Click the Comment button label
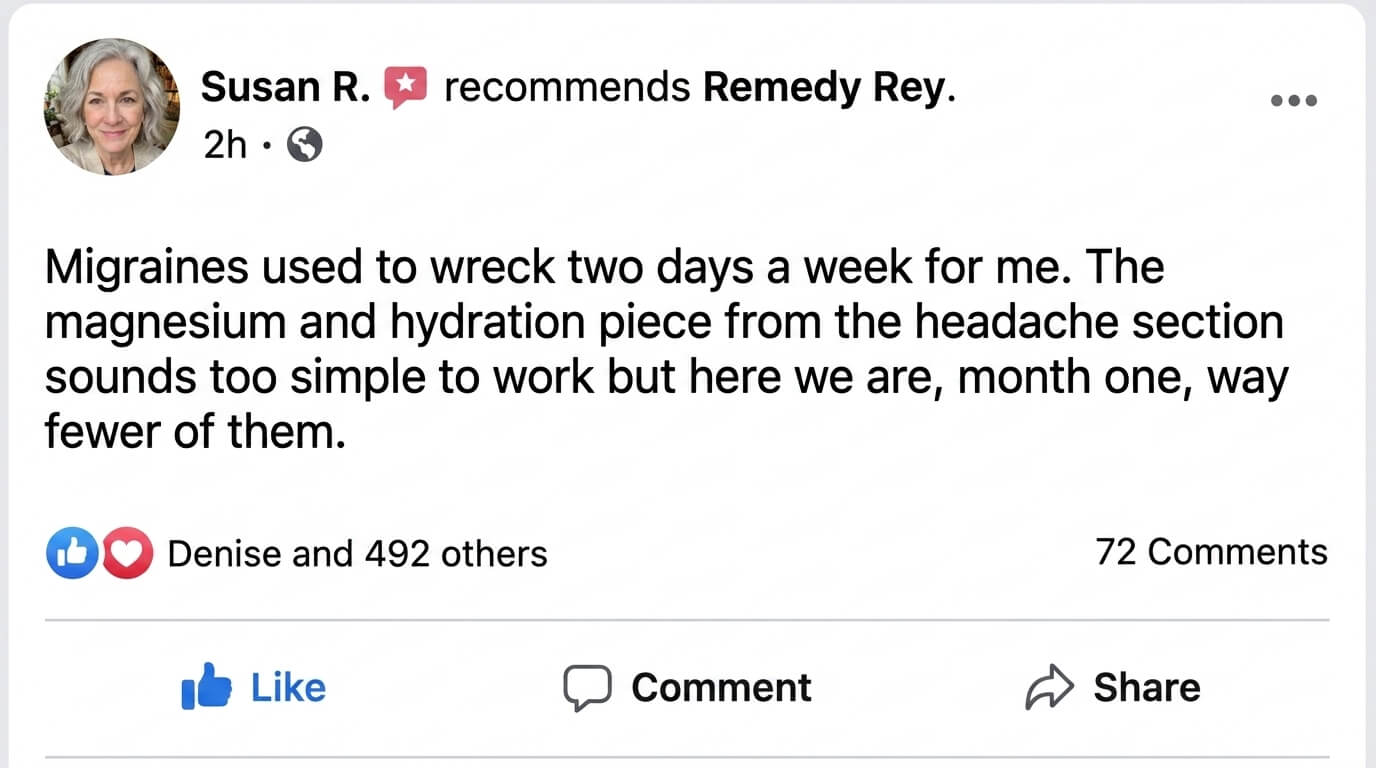1376x768 pixels. point(721,687)
